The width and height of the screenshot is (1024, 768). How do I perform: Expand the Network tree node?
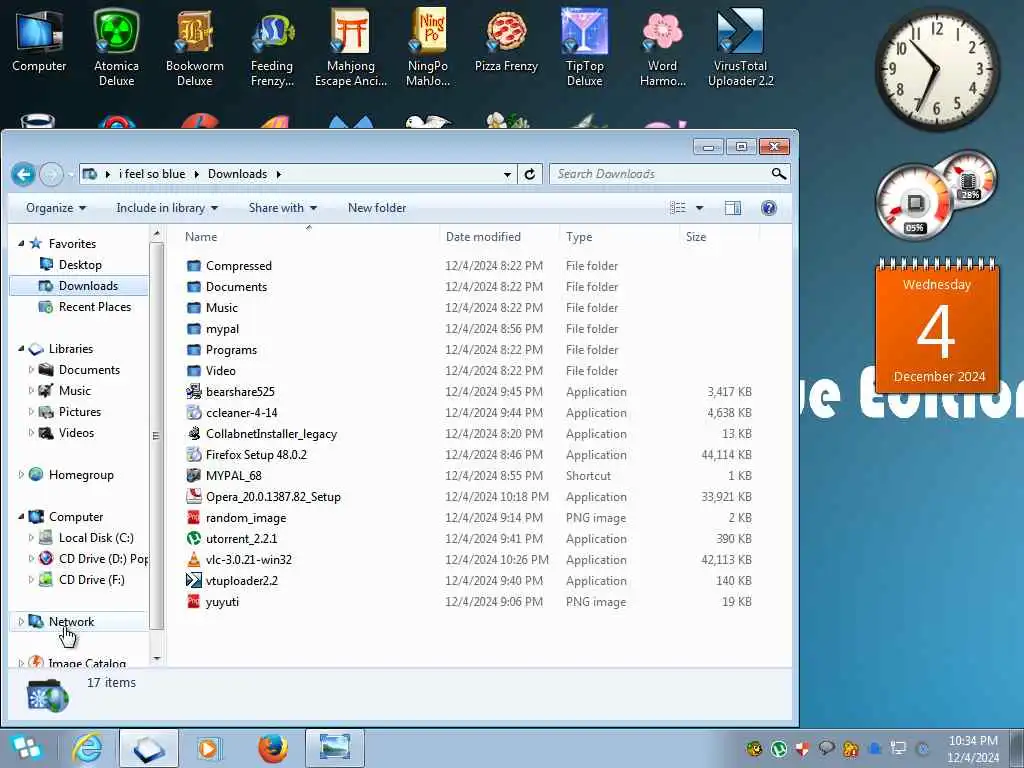[x=21, y=622]
